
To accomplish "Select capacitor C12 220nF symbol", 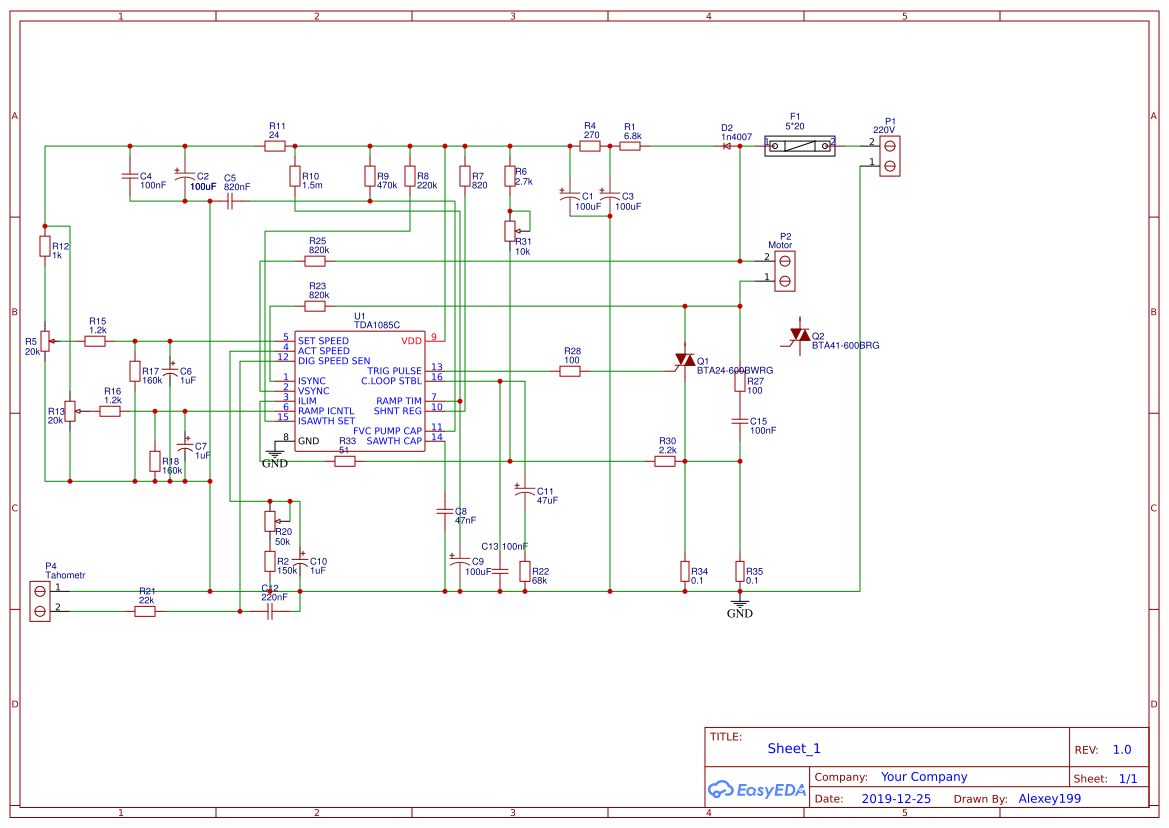I will tap(271, 611).
